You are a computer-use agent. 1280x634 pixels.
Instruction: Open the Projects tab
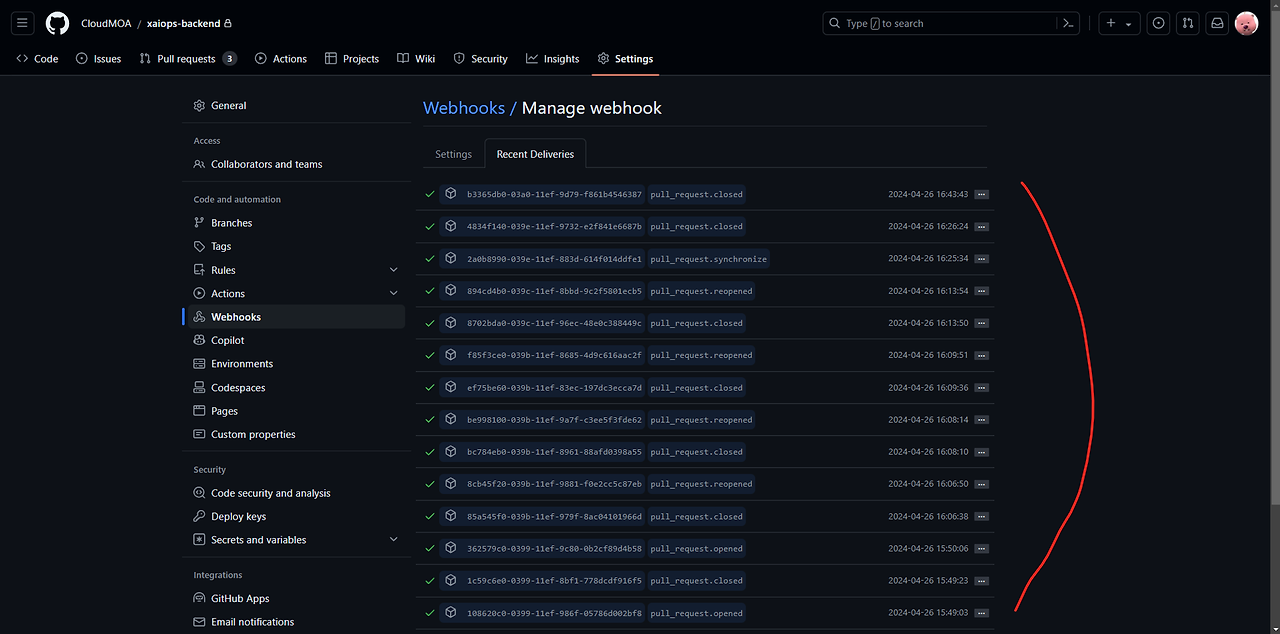352,59
